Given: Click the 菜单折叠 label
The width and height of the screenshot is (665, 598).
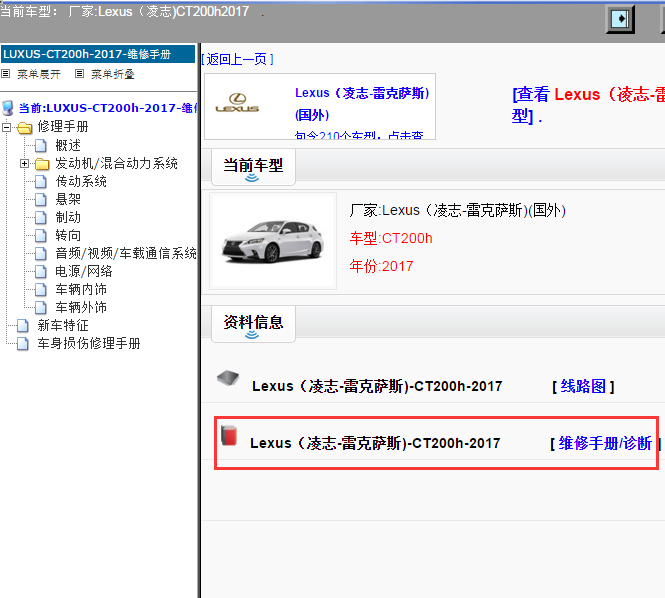Looking at the screenshot, I should (x=113, y=74).
